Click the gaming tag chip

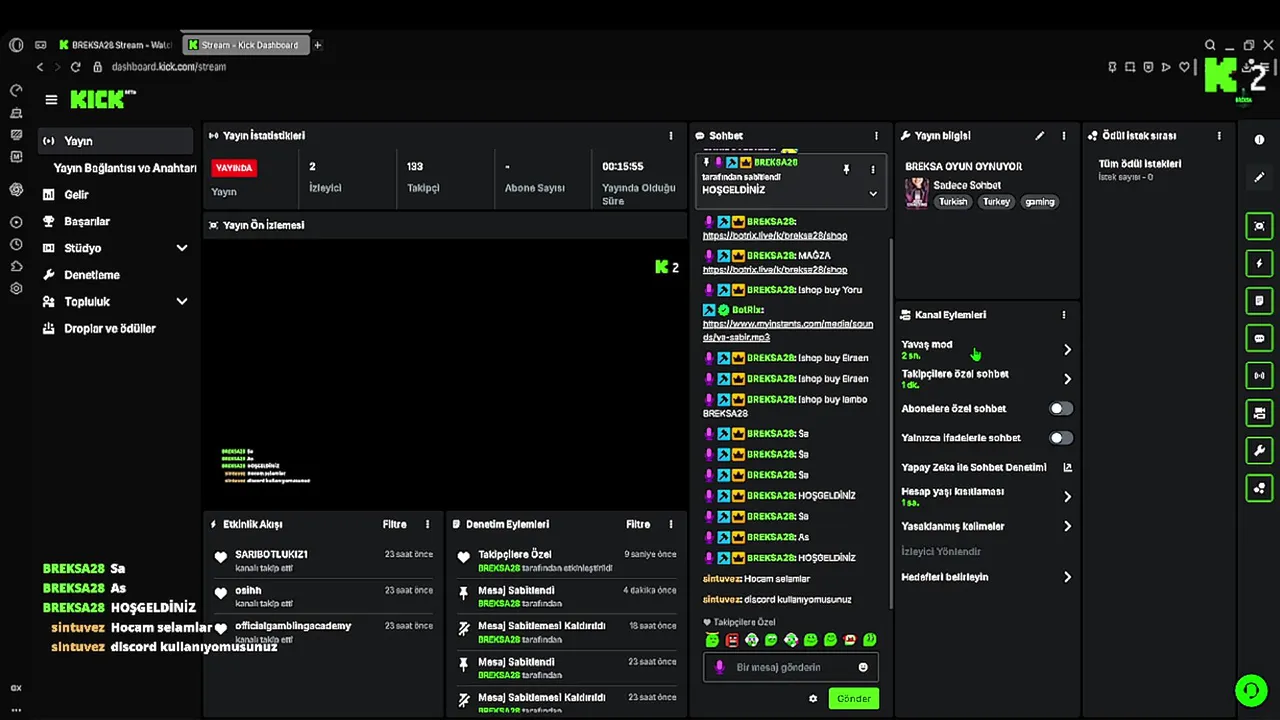pyautogui.click(x=1040, y=202)
